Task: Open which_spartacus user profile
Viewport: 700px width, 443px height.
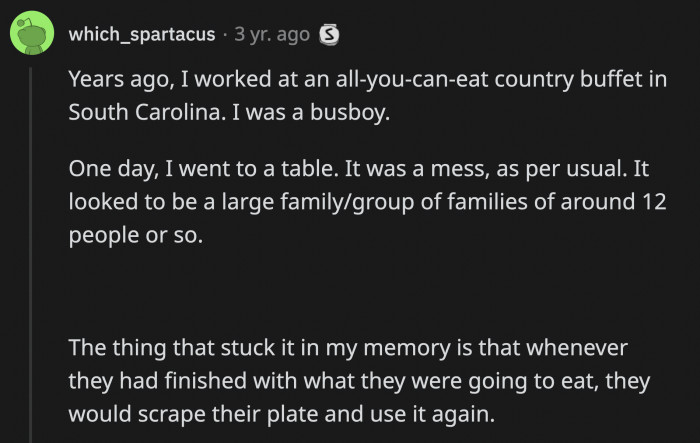Action: pos(141,35)
